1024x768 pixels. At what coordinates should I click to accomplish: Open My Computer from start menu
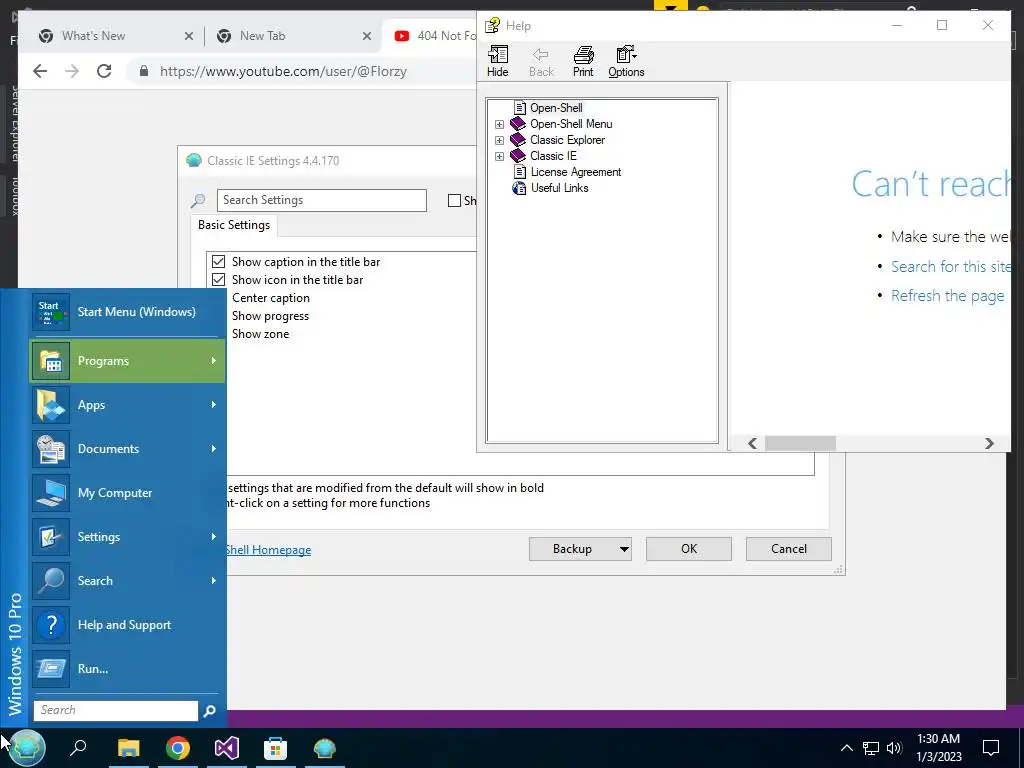coord(128,493)
